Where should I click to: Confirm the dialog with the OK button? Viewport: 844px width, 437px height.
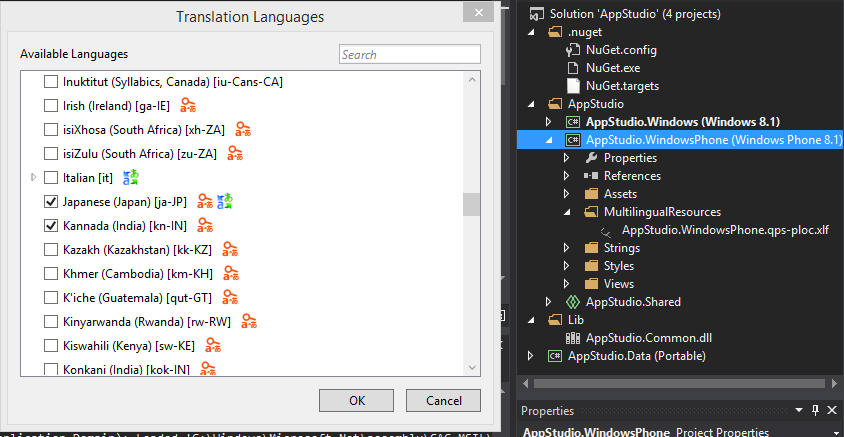pos(356,400)
